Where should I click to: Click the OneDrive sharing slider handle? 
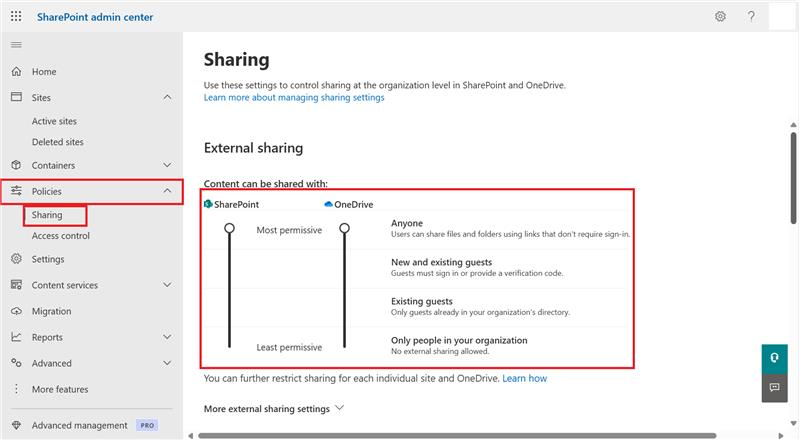tap(345, 228)
